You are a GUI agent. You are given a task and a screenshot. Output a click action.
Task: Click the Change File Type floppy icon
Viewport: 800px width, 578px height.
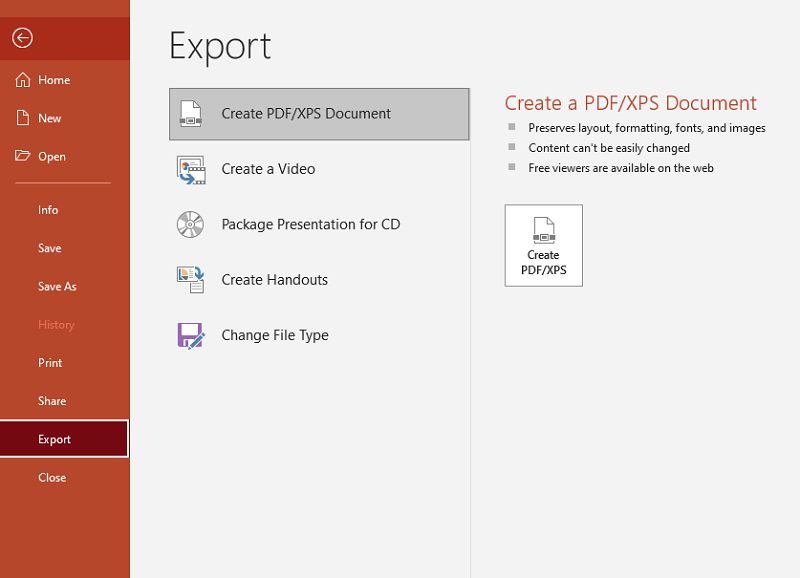pos(191,335)
